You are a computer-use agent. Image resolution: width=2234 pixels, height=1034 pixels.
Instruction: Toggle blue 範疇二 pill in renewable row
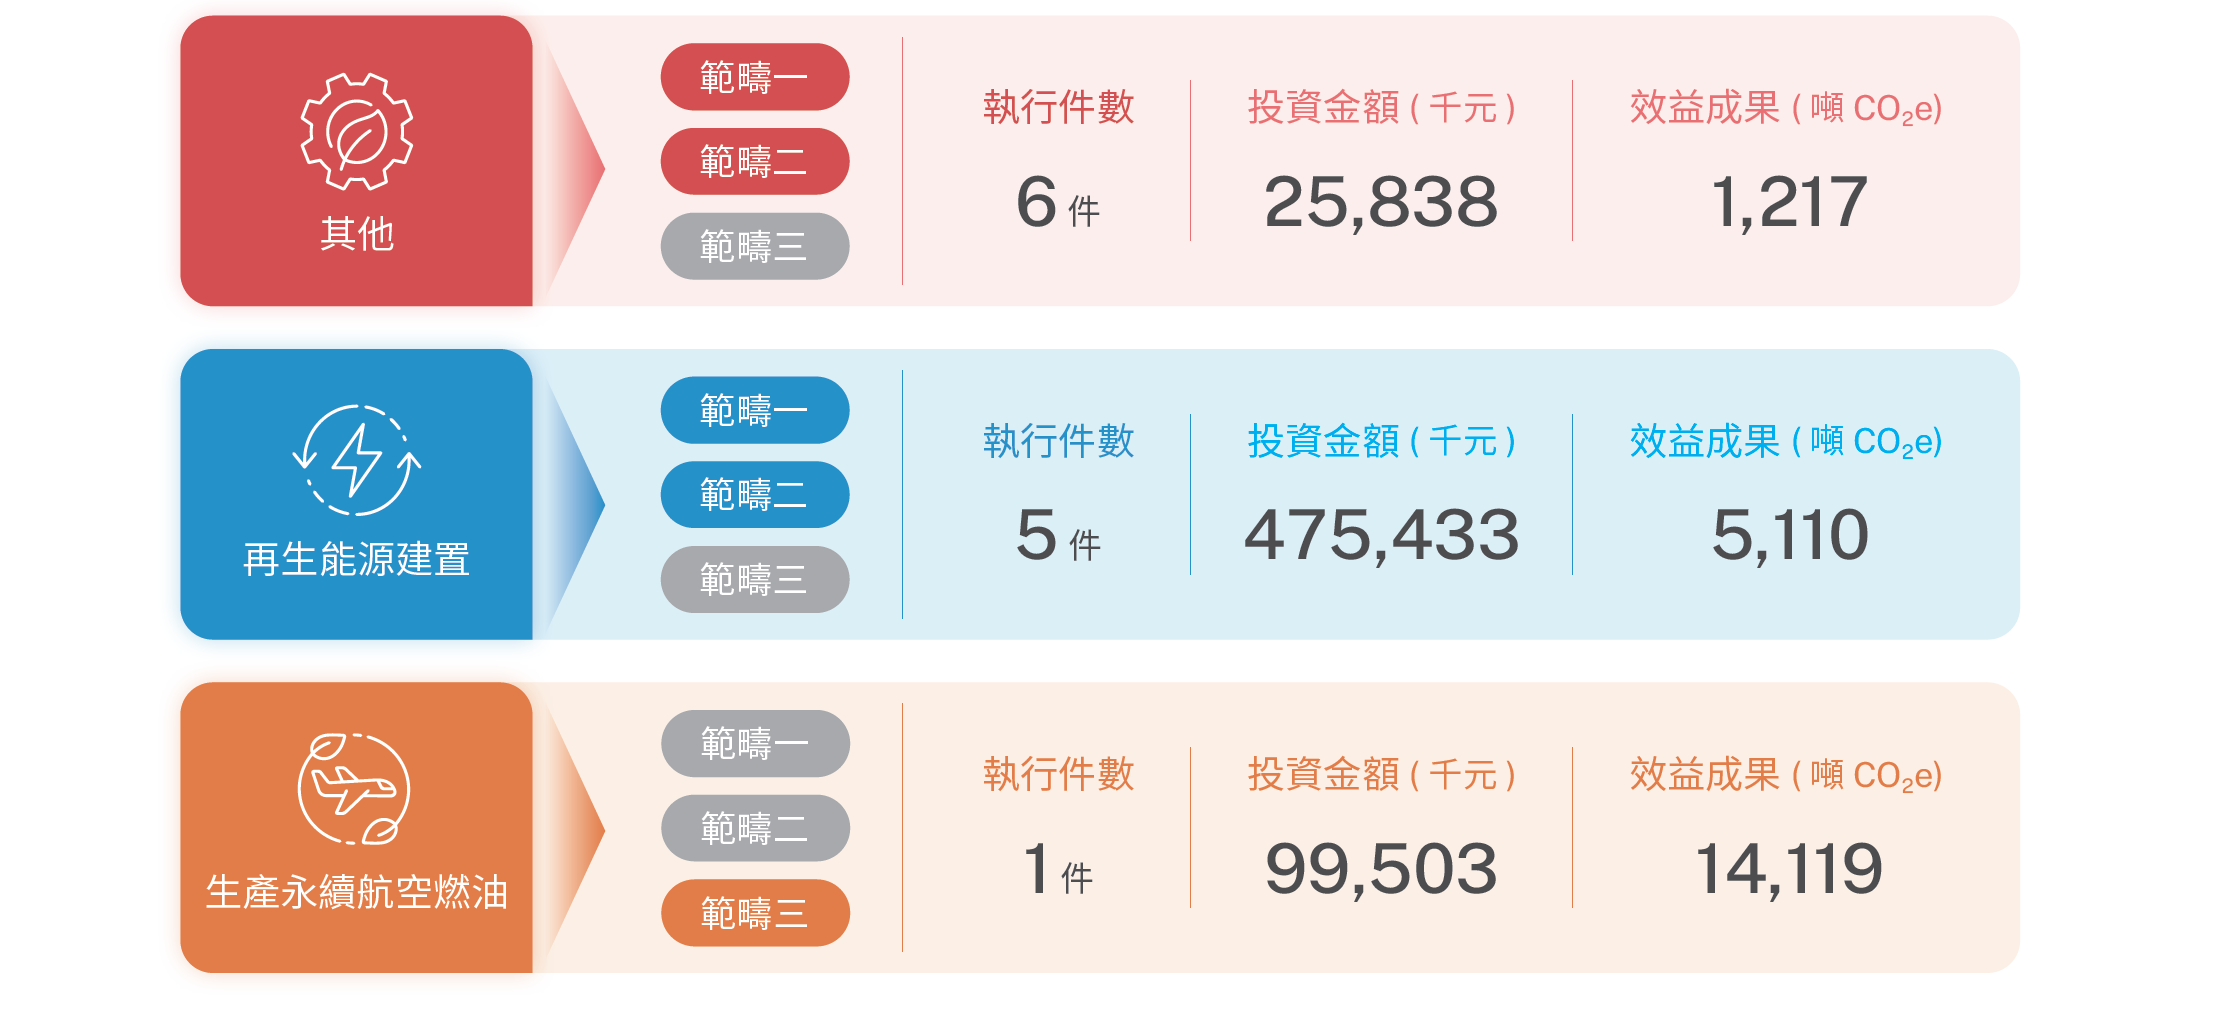tap(755, 494)
